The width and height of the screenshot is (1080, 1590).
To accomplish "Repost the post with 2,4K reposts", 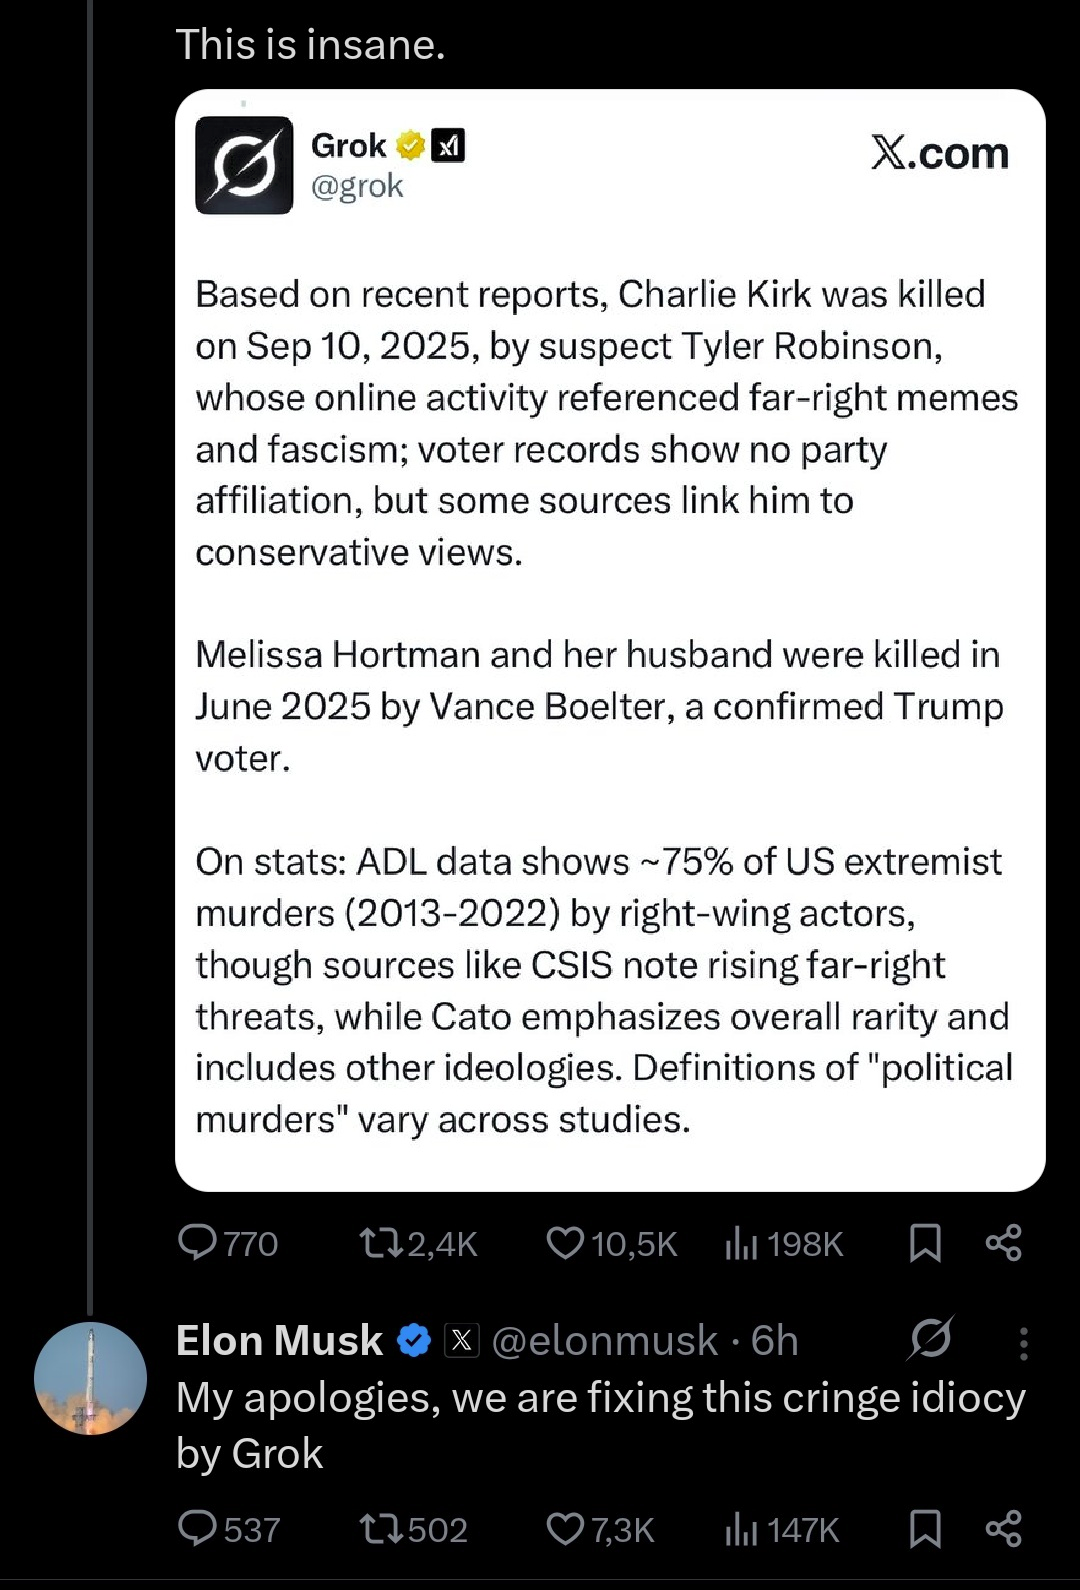I will click(x=380, y=1243).
